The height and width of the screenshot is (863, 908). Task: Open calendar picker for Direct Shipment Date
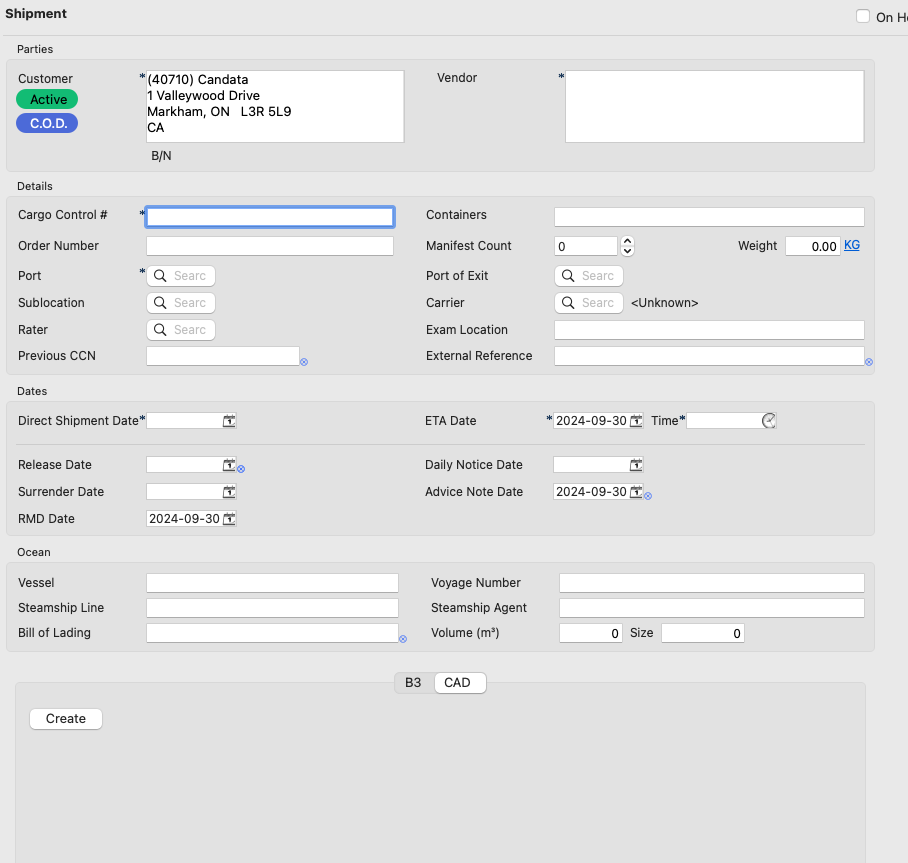click(x=229, y=421)
